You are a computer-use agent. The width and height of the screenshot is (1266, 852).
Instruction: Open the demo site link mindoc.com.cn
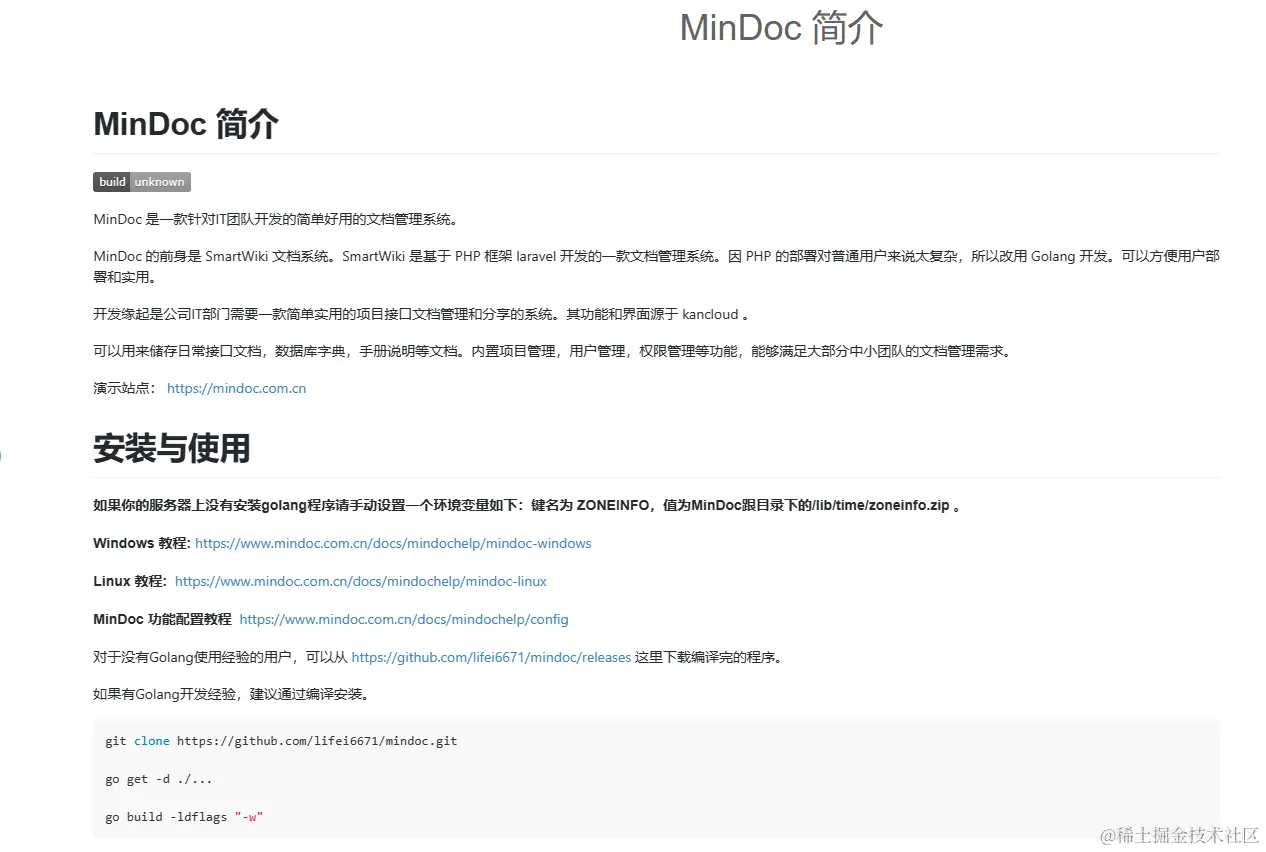coord(236,388)
